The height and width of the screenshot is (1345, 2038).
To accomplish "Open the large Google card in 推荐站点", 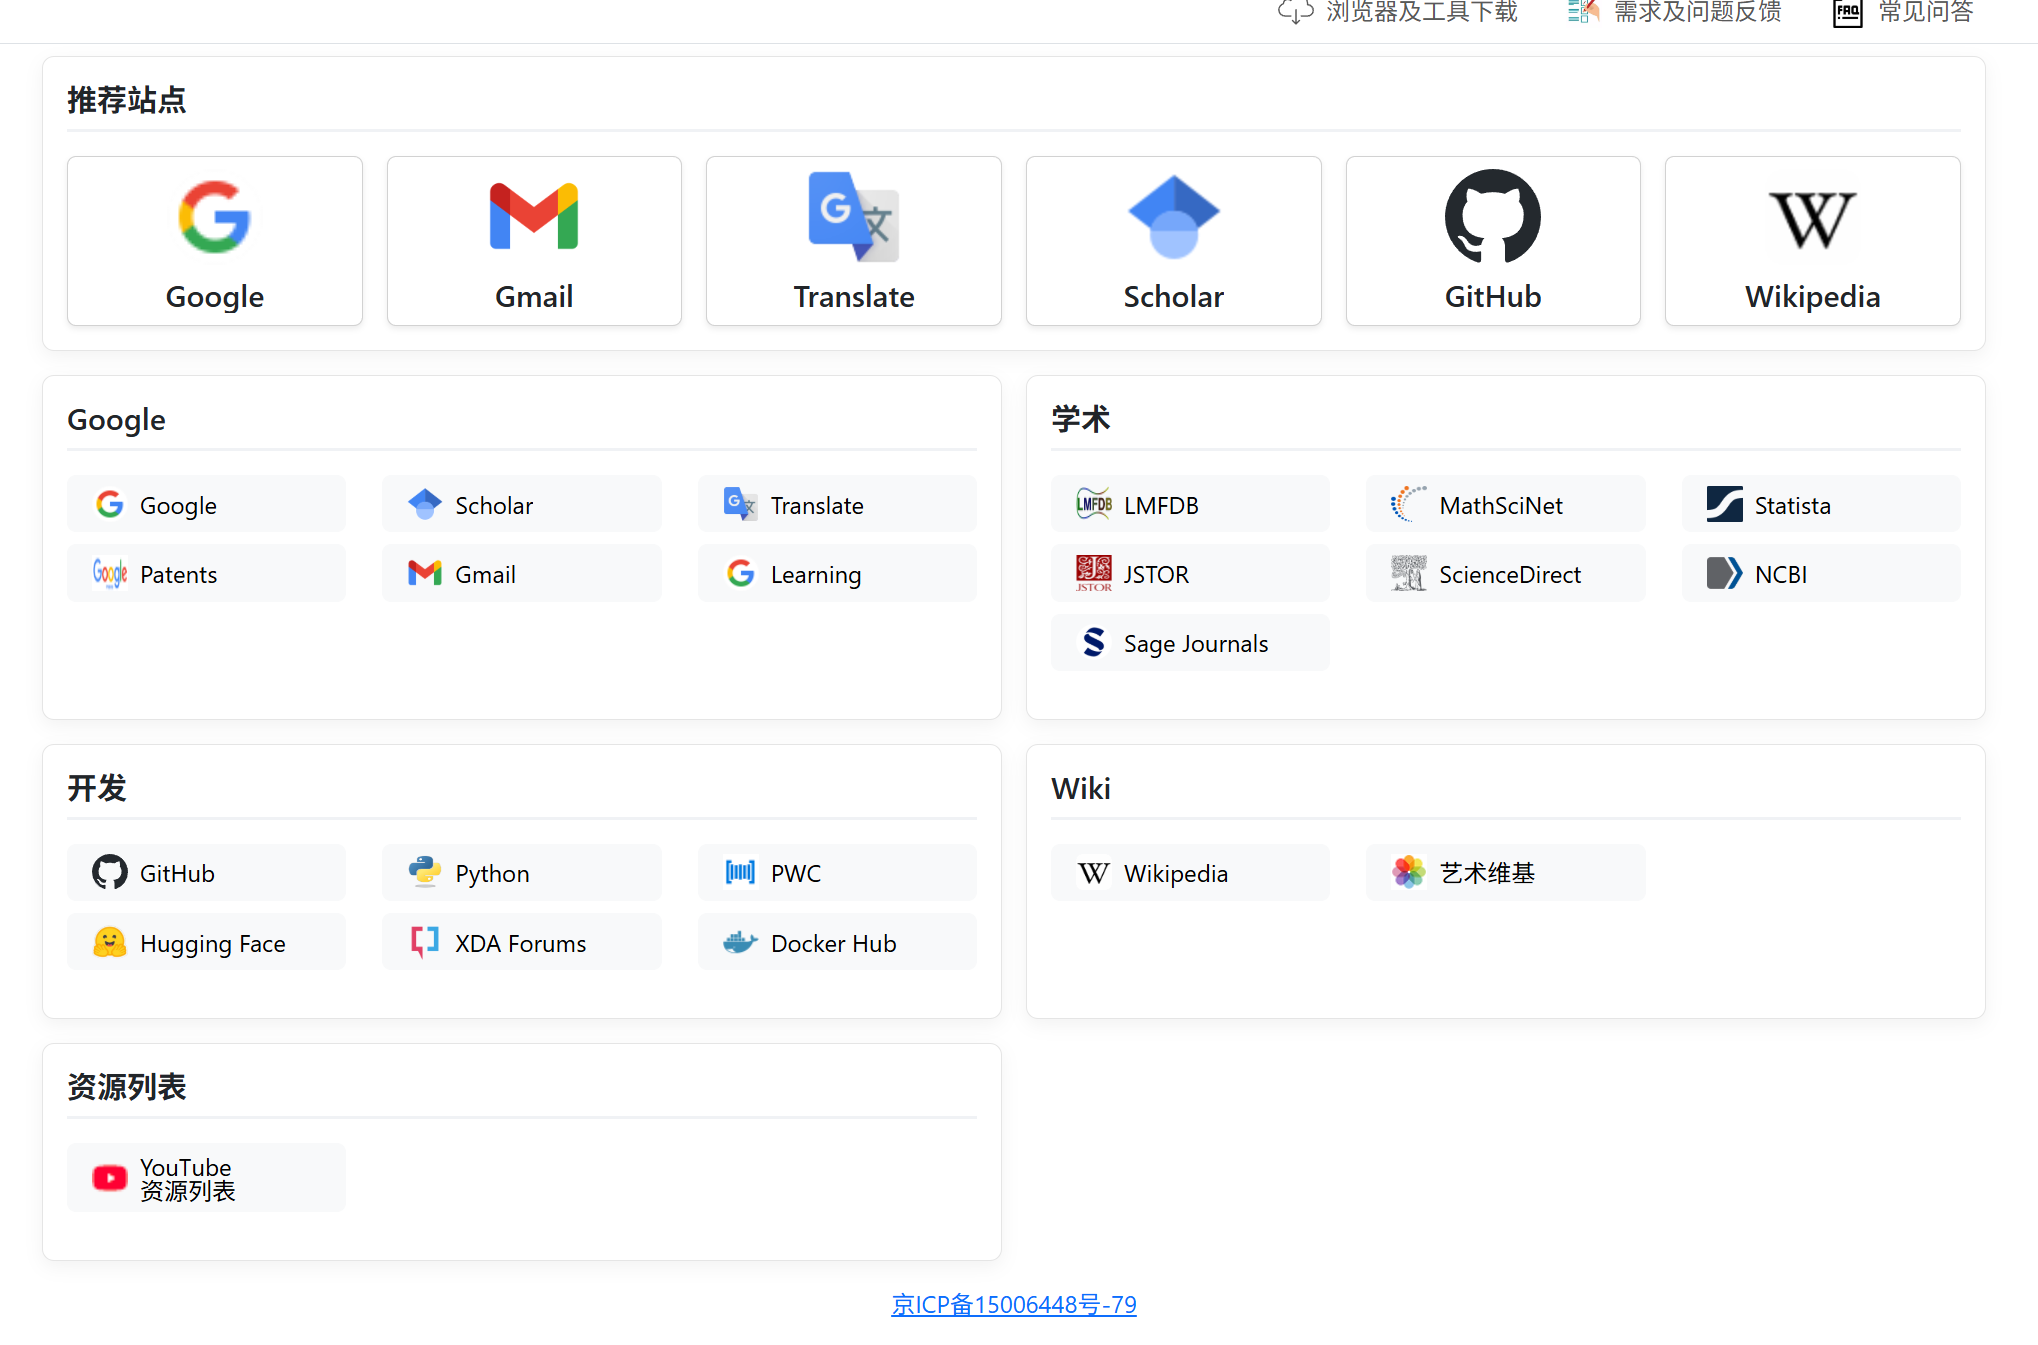I will click(x=215, y=241).
